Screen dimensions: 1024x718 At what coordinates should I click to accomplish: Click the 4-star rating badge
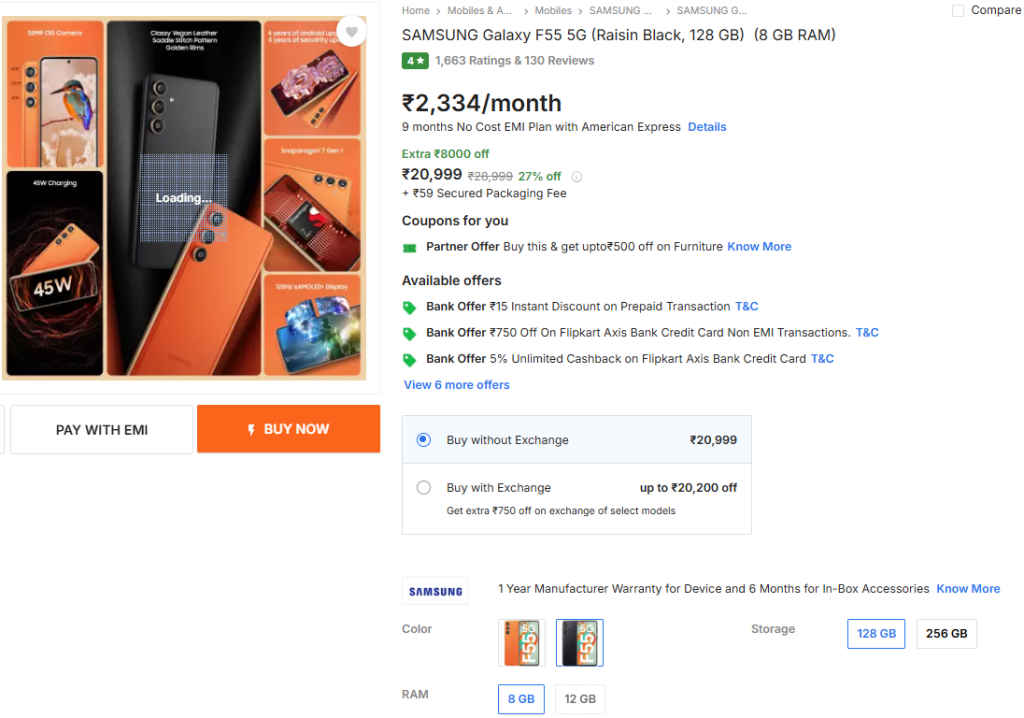coord(415,61)
